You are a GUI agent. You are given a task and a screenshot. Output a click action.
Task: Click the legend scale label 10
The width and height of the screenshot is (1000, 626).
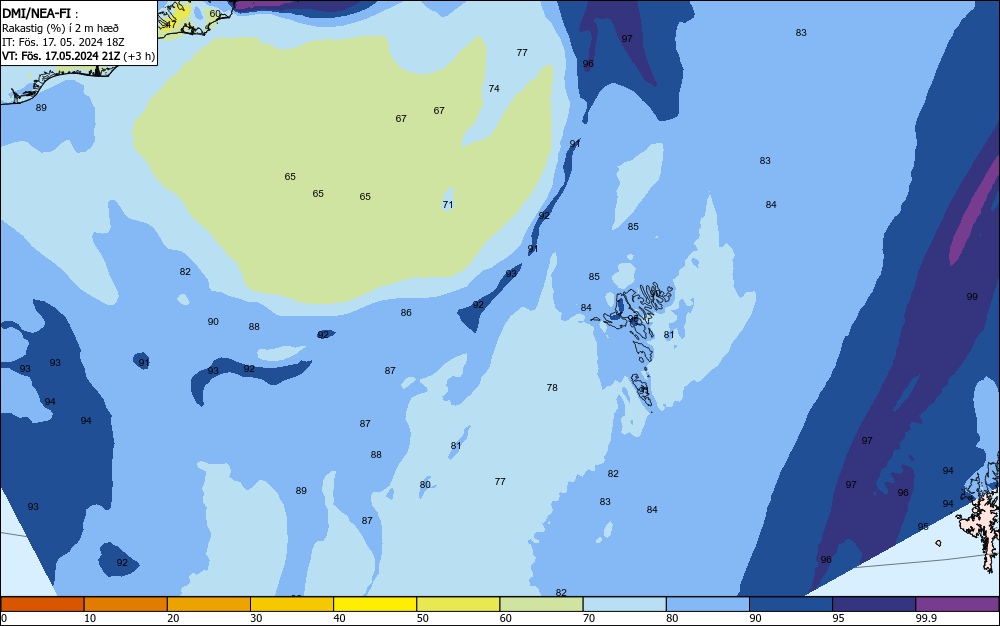(x=90, y=618)
